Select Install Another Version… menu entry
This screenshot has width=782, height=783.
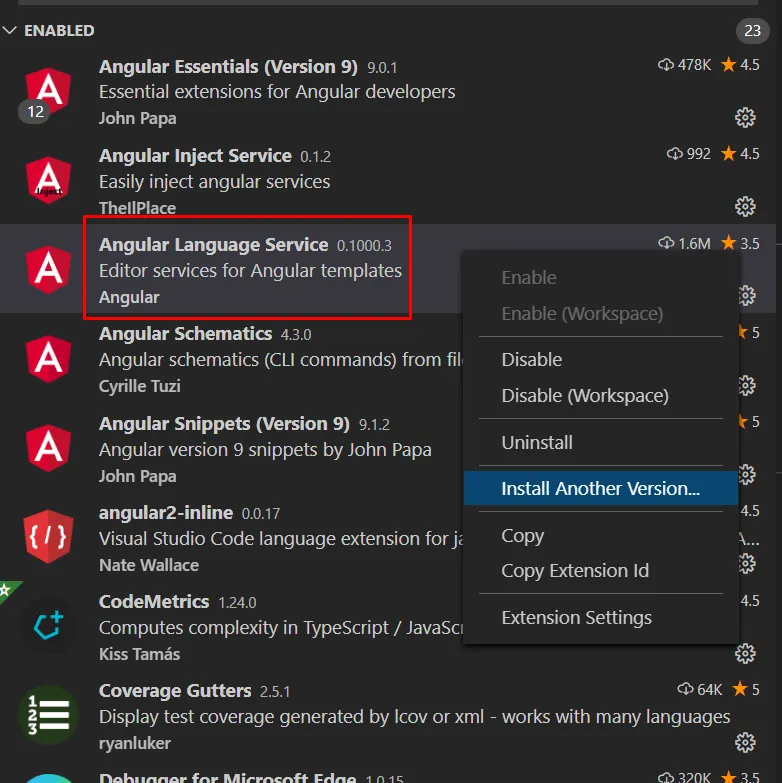pos(601,488)
